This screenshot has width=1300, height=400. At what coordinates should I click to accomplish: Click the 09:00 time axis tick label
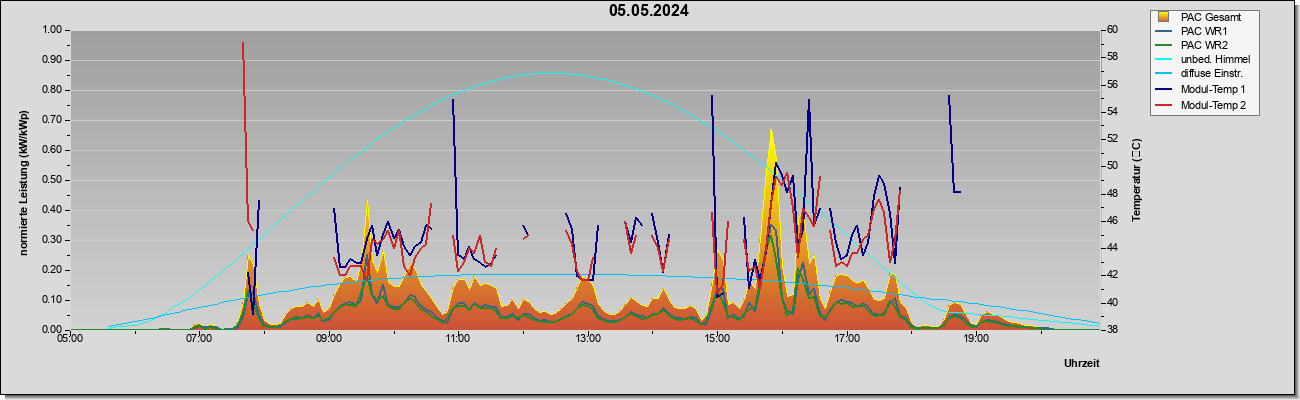(x=329, y=338)
